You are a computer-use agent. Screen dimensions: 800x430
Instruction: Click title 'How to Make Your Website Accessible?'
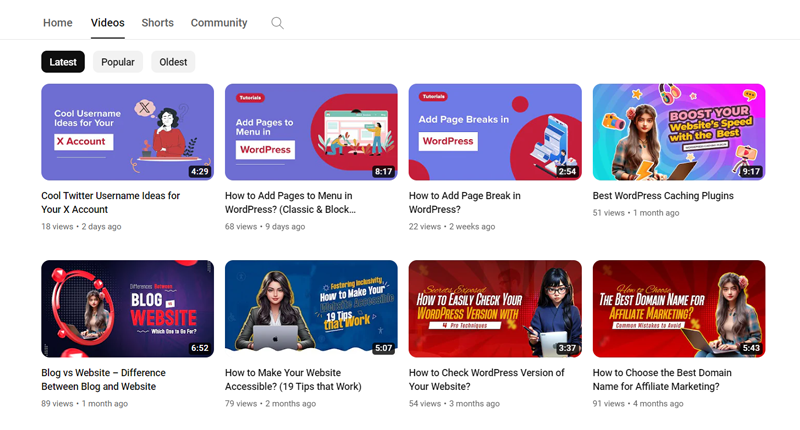pos(293,380)
